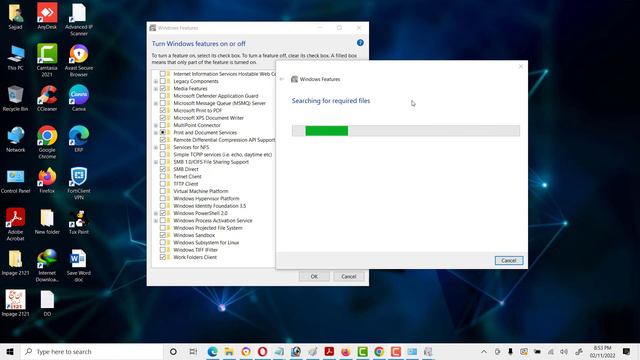Open Avast Secure Browser shortcut
The height and width of the screenshot is (360, 640).
pos(79,60)
